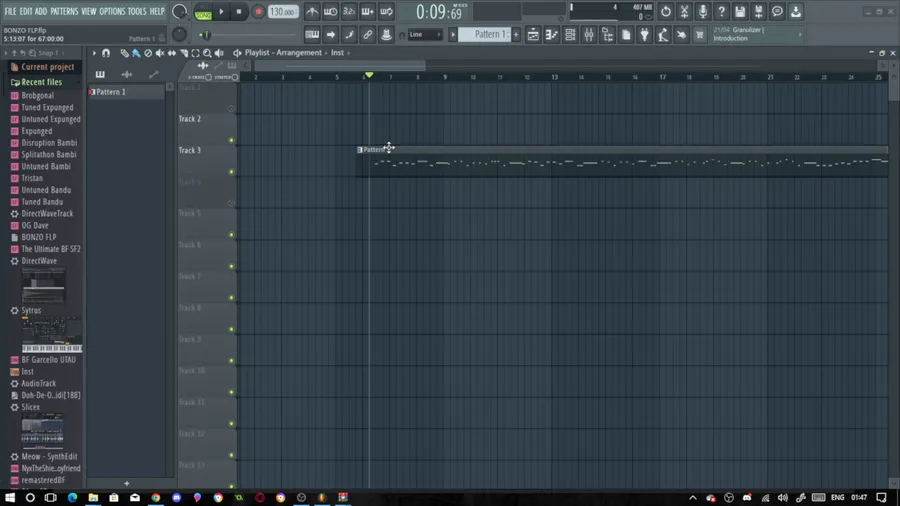Toggle mute switch on Track 2
The height and width of the screenshot is (506, 900).
tap(231, 140)
